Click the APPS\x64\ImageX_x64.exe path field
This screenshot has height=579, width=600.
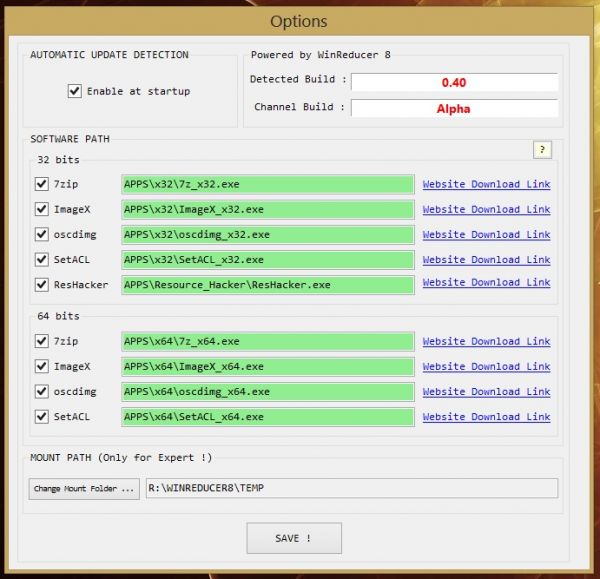click(x=268, y=367)
